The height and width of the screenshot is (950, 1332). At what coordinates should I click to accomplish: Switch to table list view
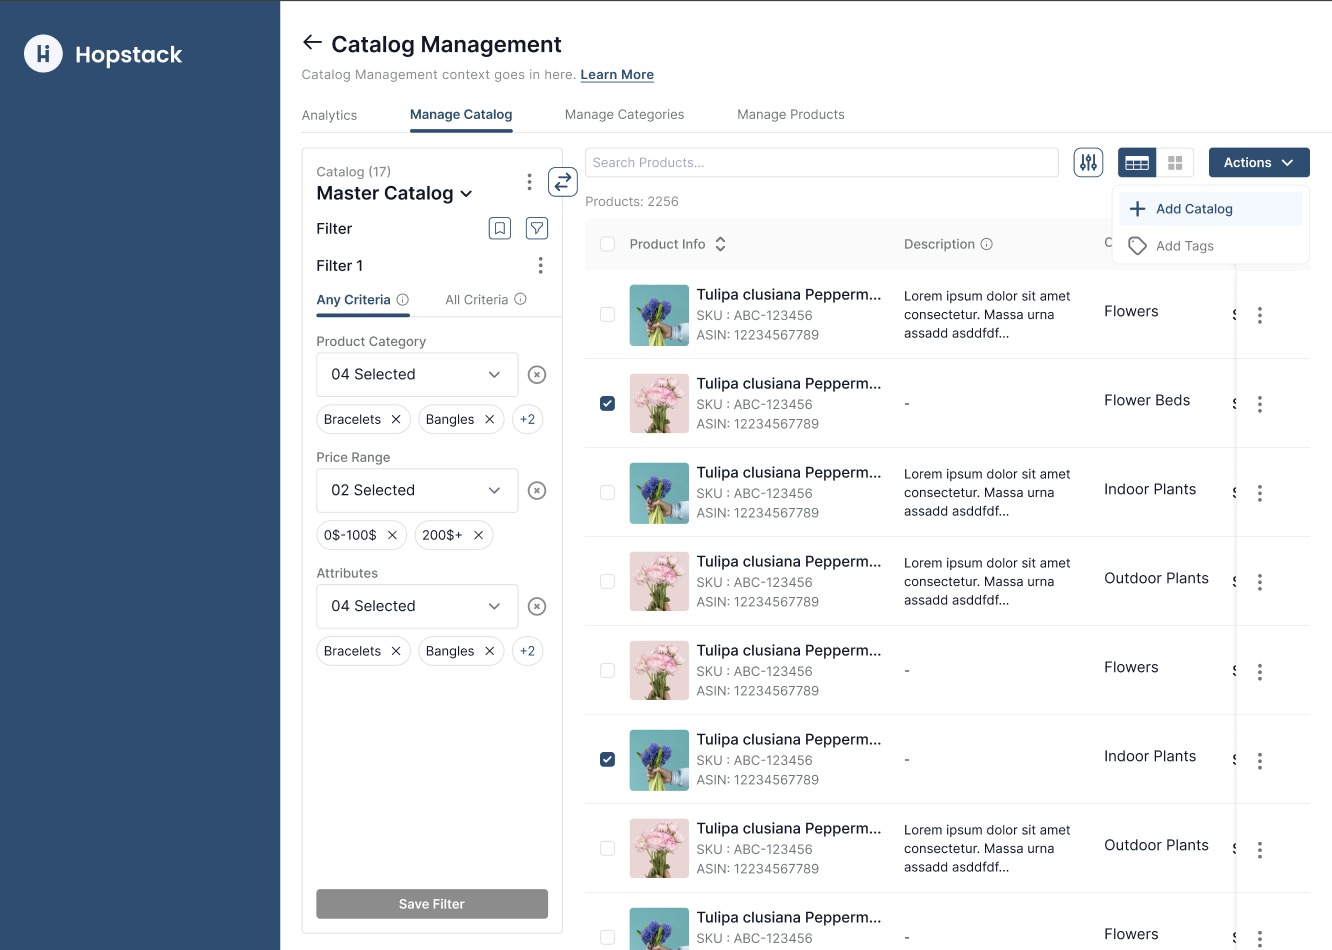[1137, 163]
